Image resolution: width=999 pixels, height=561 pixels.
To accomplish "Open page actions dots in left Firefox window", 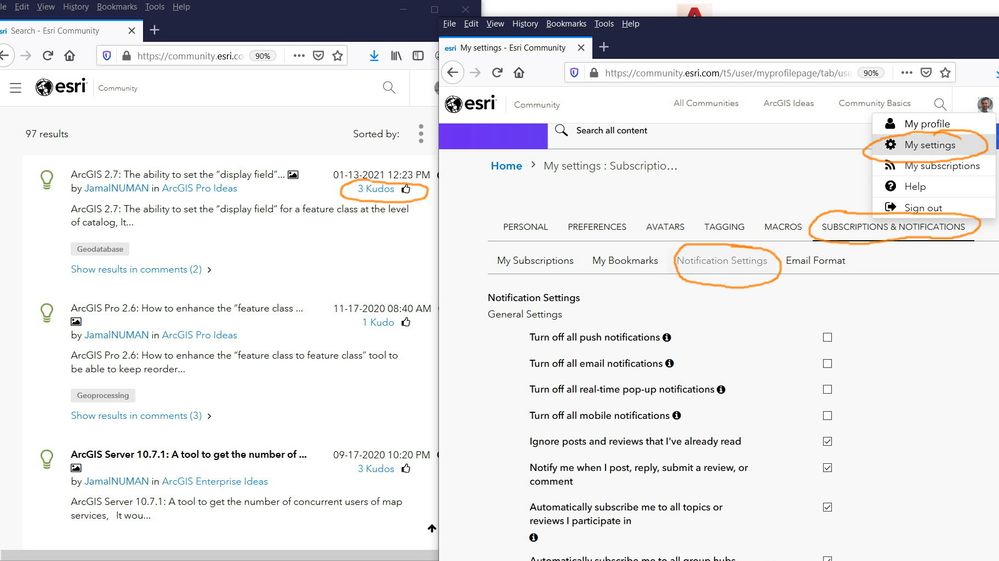I will (x=299, y=56).
